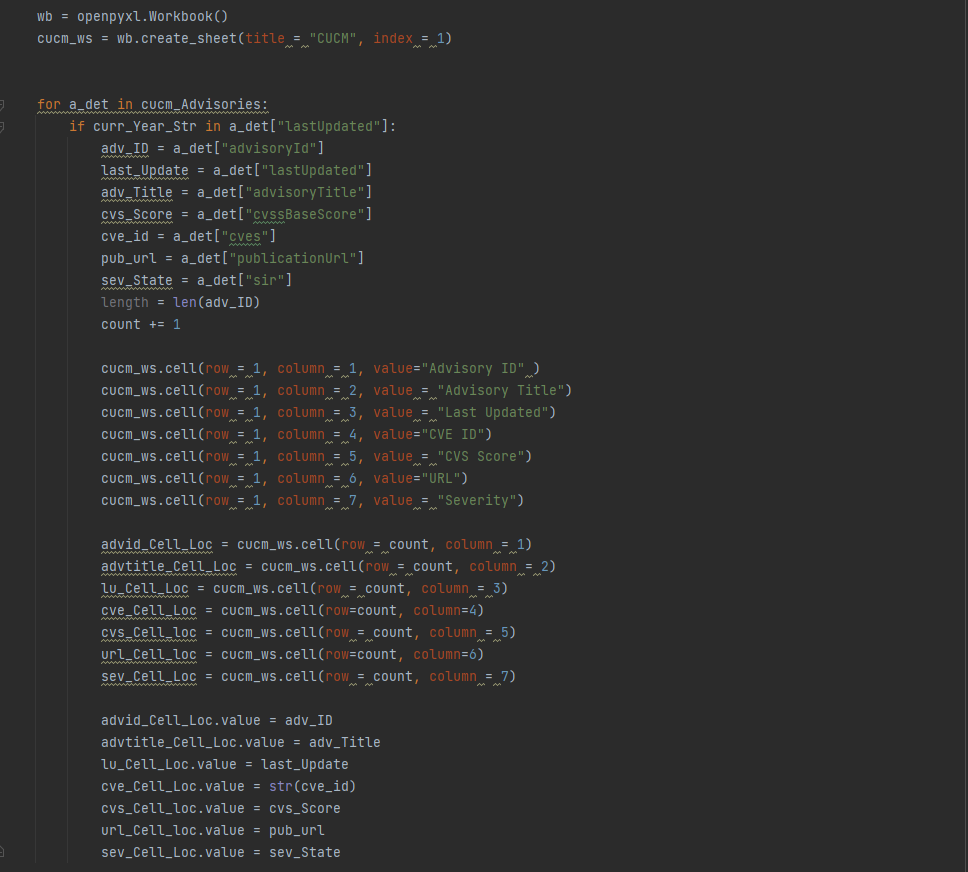Click the str(cve_id) function call
Viewport: 968px width, 872px height.
click(x=312, y=786)
